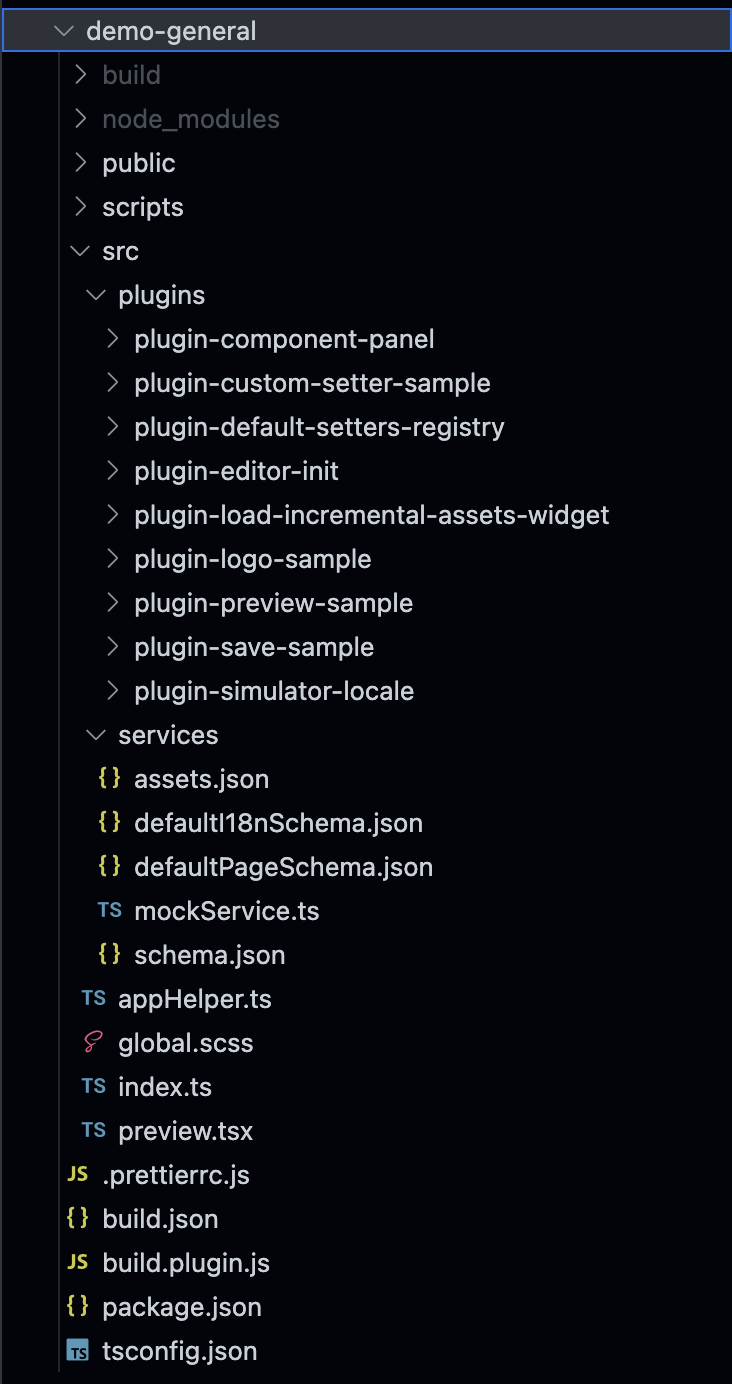Click the JS icon beside .prettierrc.js
This screenshot has width=732, height=1384.
coord(77,1175)
